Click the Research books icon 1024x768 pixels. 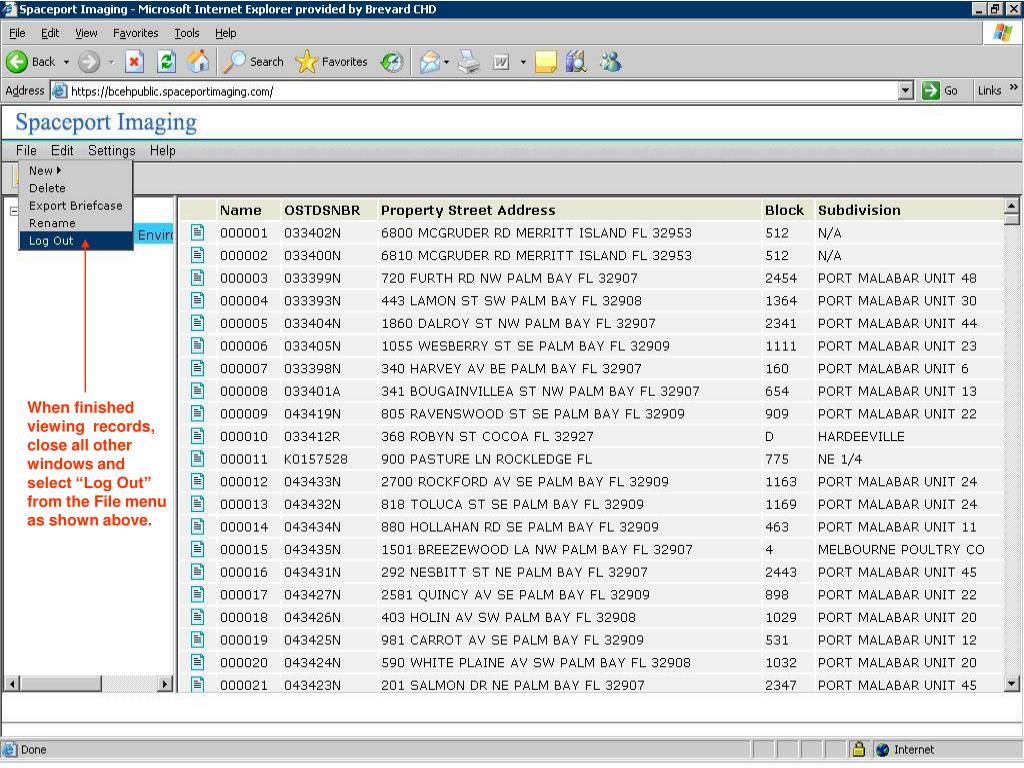tap(576, 62)
